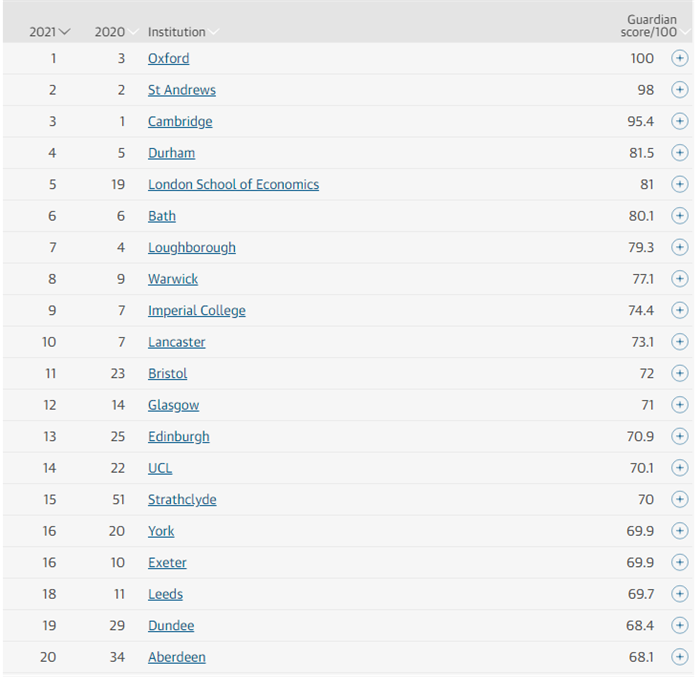Expand details for Durham row
700x677 pixels.
click(679, 153)
